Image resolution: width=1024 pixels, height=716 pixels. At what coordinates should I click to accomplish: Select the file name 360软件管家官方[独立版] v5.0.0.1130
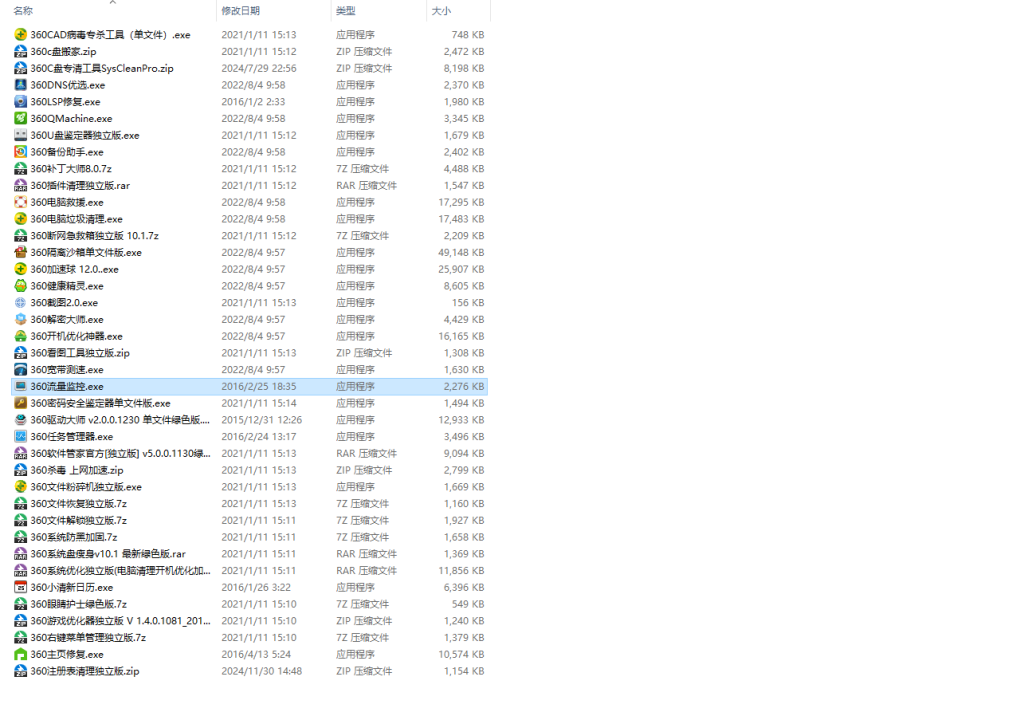pyautogui.click(x=120, y=453)
